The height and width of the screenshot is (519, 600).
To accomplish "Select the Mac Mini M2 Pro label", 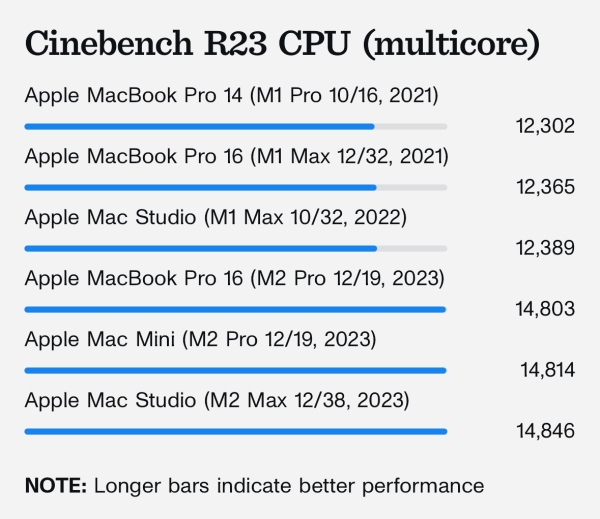I will [200, 339].
